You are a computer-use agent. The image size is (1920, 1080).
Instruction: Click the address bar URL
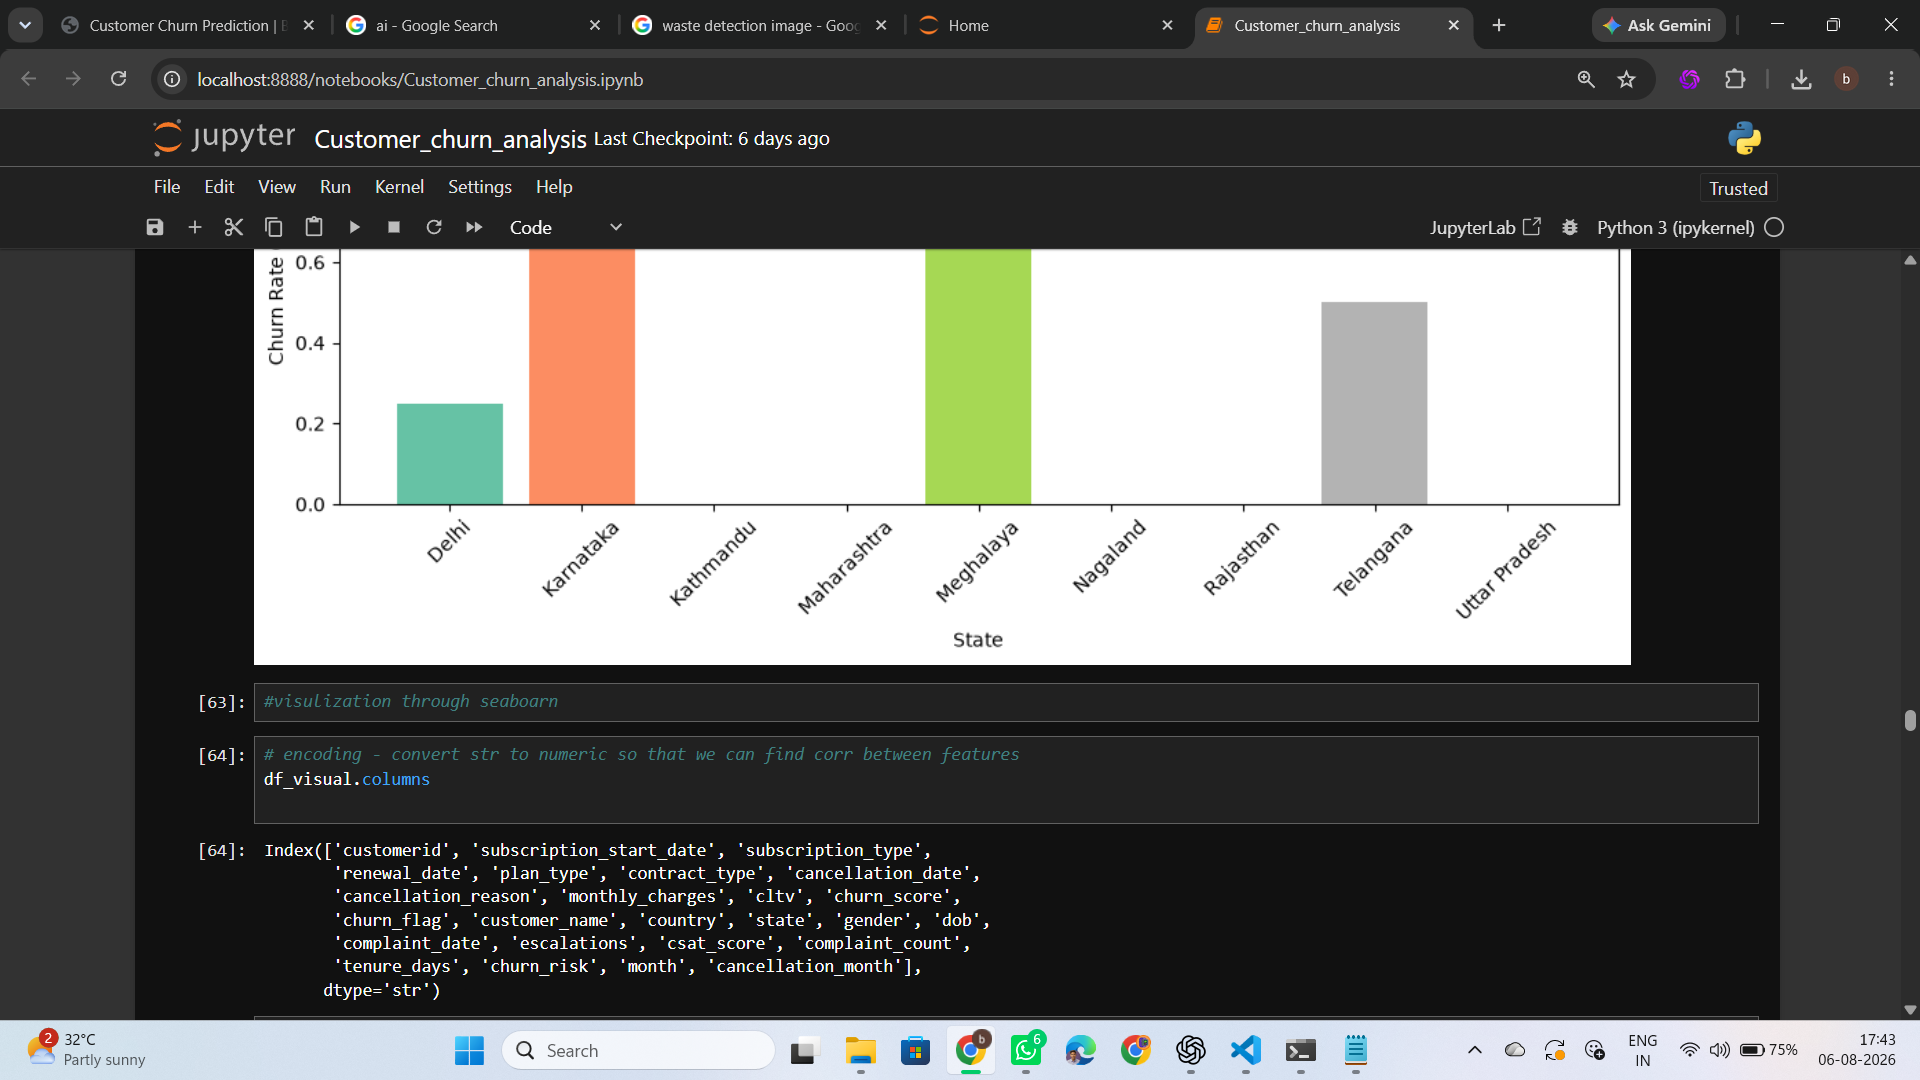click(x=420, y=79)
